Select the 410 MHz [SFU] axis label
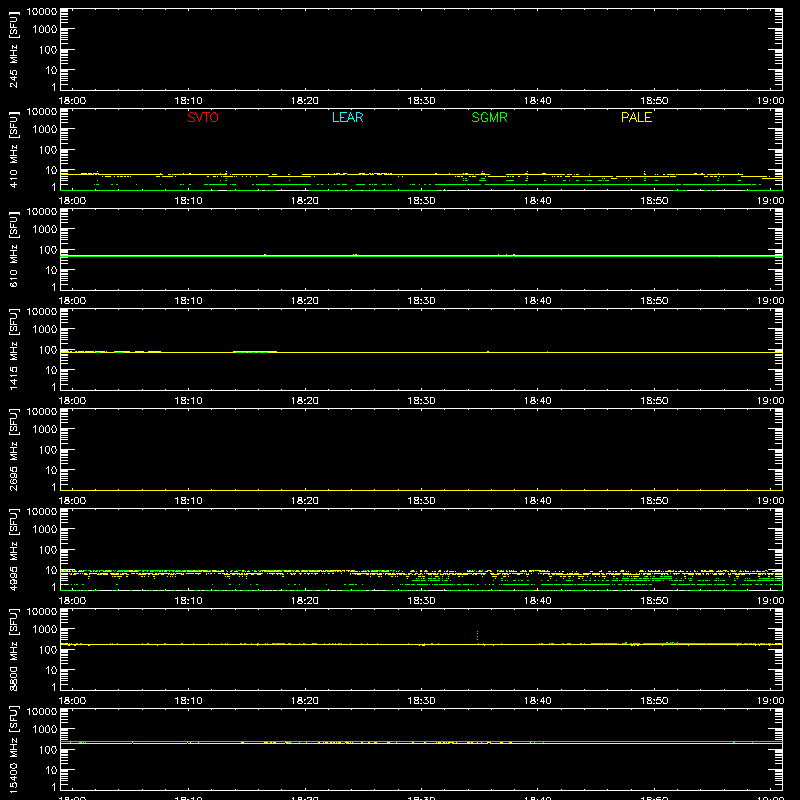Screen dimensions: 800x800 13,149
